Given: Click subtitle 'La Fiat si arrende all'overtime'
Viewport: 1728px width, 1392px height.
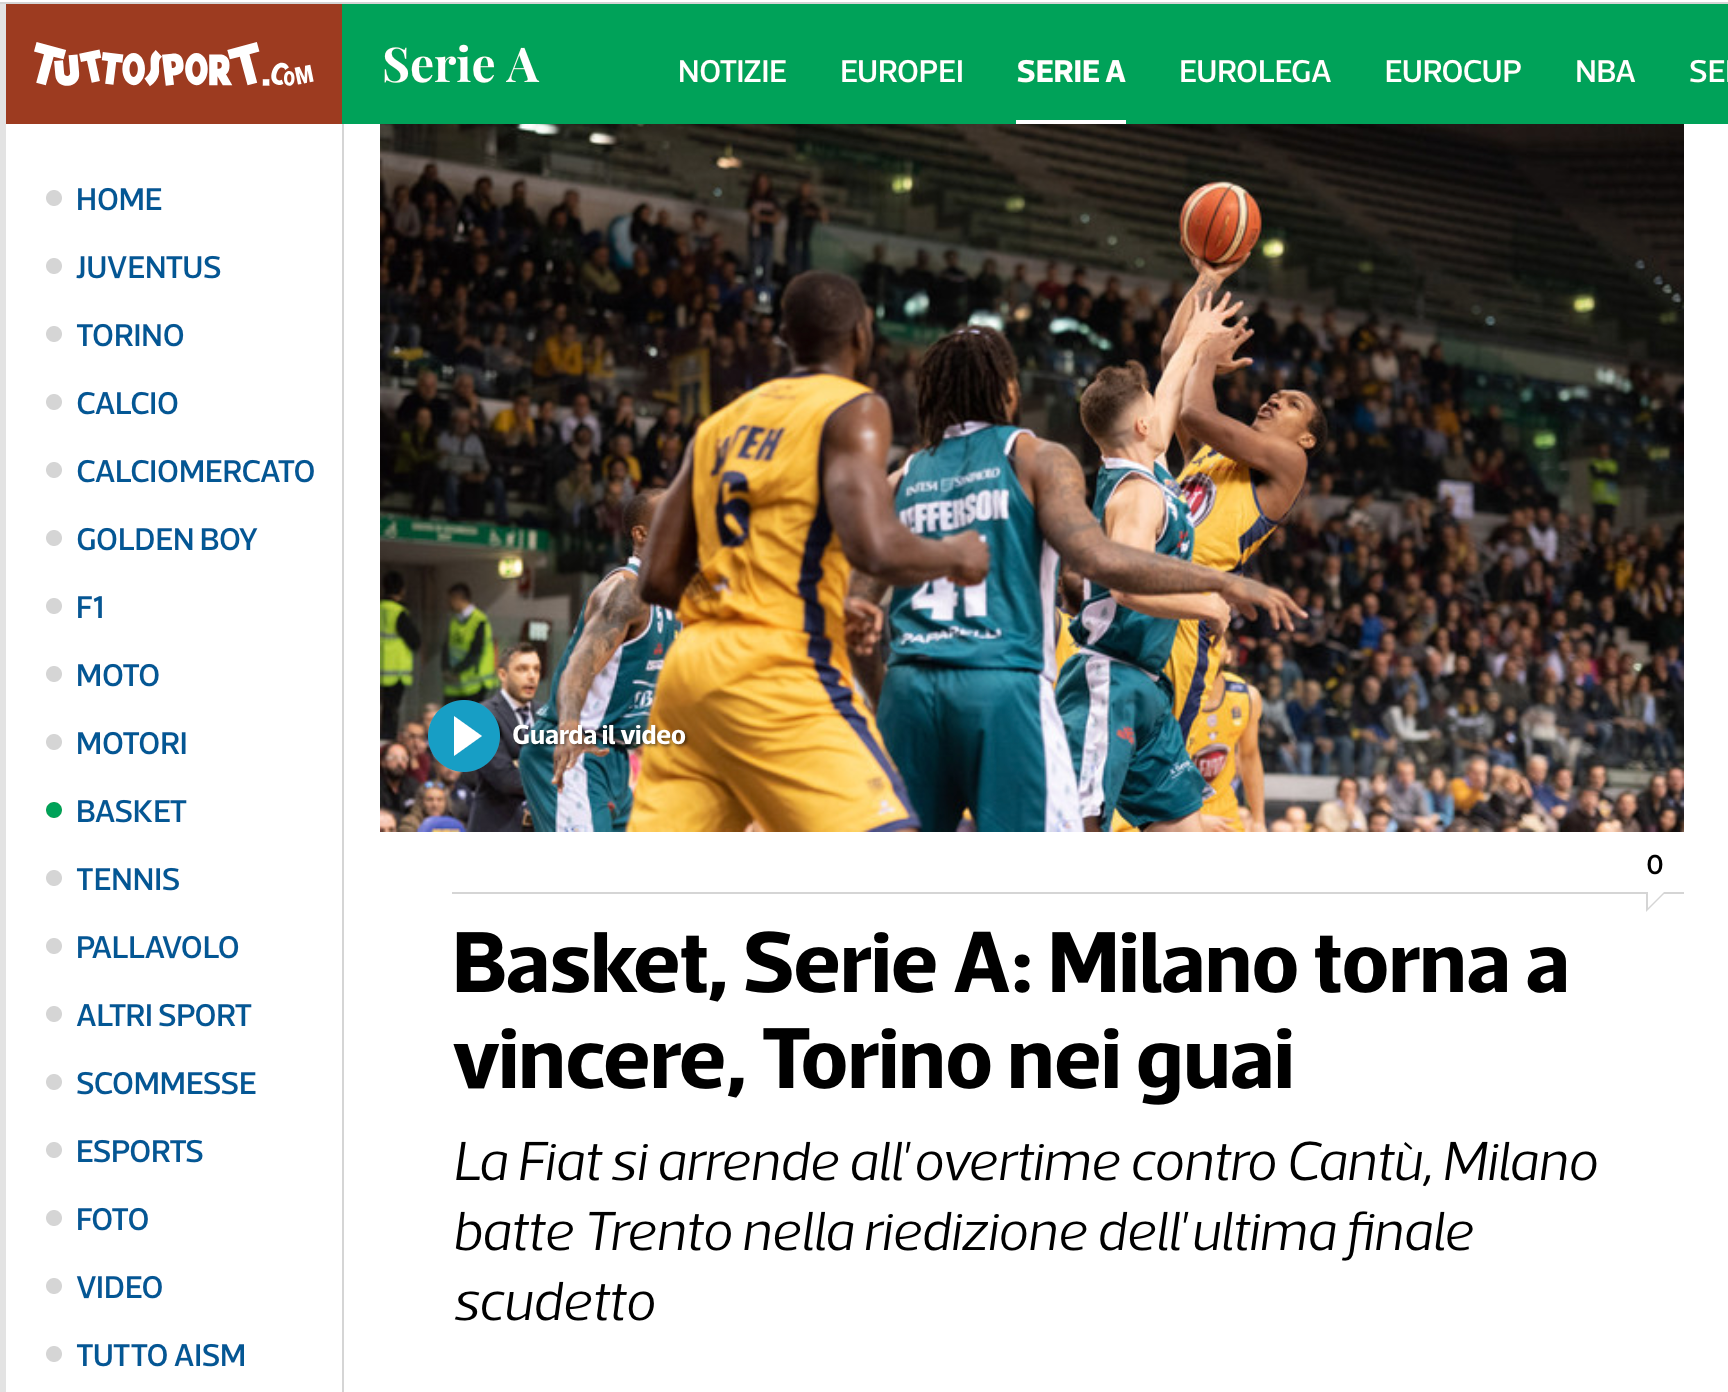Looking at the screenshot, I should tap(1025, 1232).
